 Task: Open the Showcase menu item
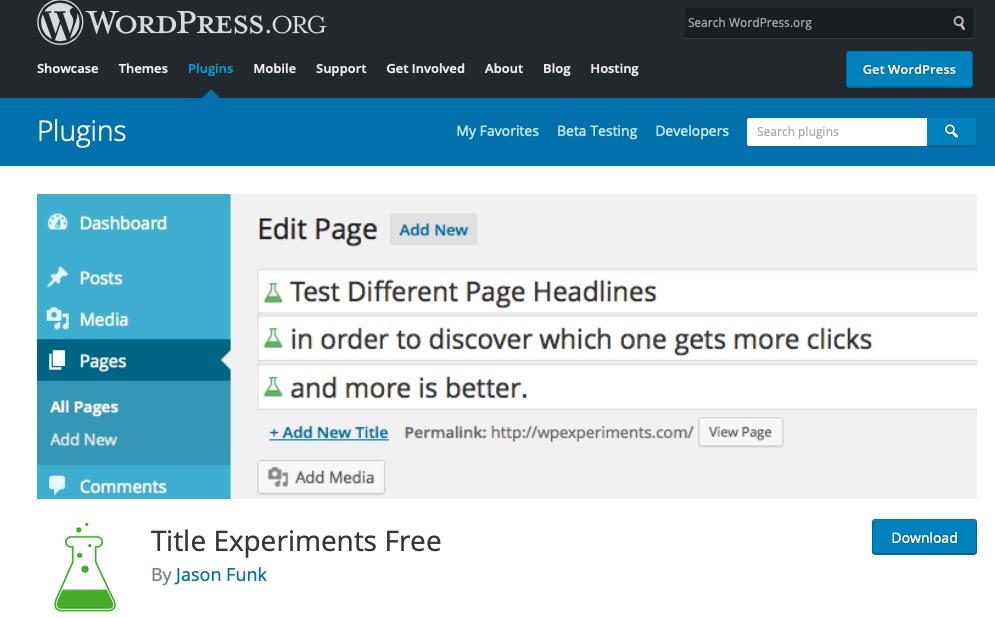67,69
